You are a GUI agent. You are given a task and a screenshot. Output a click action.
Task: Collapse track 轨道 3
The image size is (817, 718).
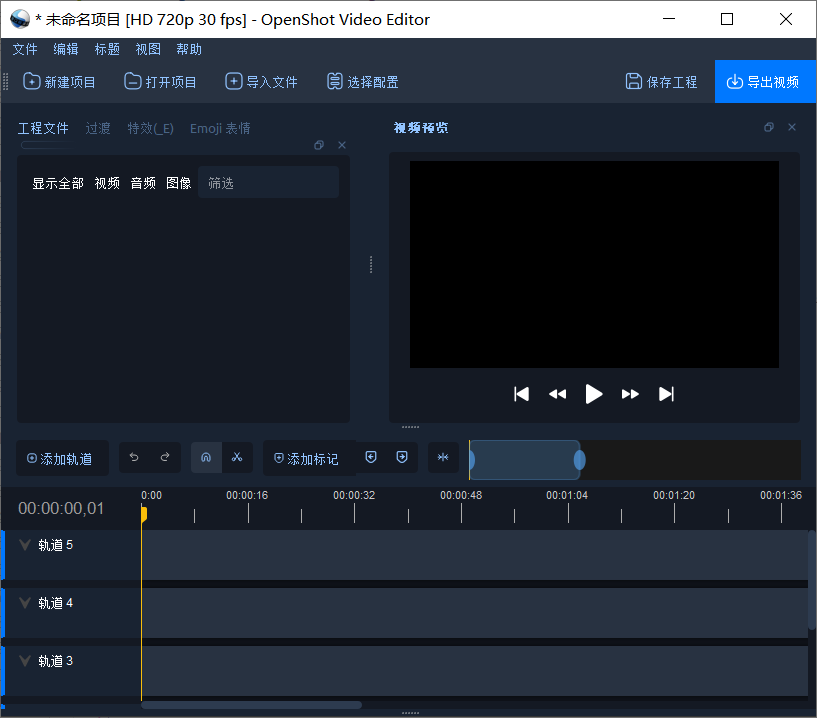pyautogui.click(x=24, y=660)
